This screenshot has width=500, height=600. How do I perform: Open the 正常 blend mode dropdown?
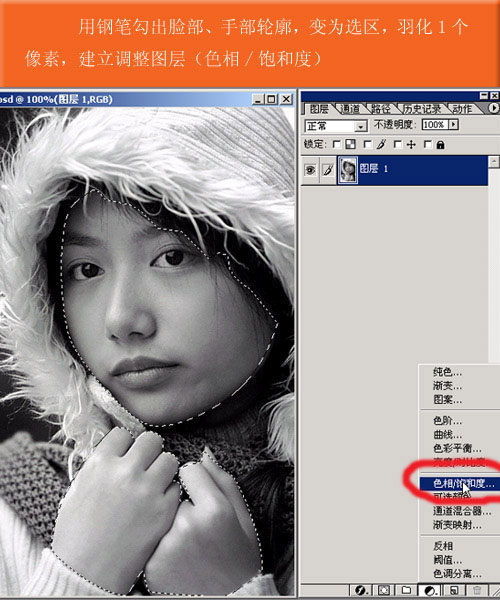pyautogui.click(x=336, y=126)
